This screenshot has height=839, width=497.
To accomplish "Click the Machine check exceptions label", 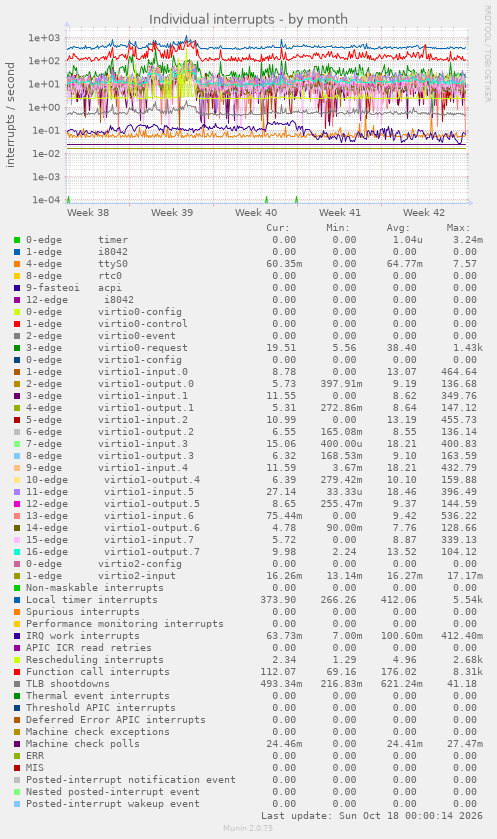I will coord(98,732).
